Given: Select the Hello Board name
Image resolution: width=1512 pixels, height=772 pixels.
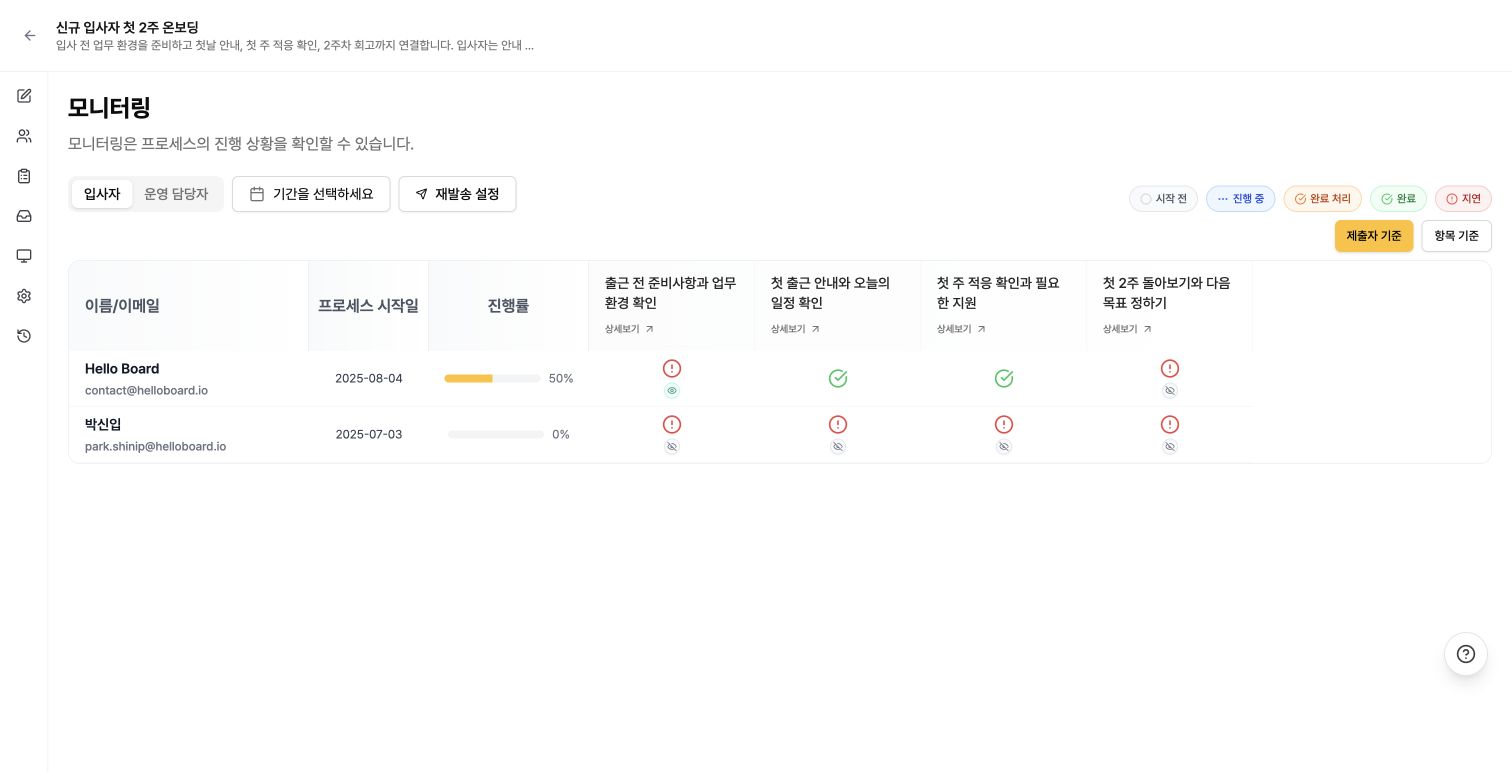Looking at the screenshot, I should pos(122,369).
